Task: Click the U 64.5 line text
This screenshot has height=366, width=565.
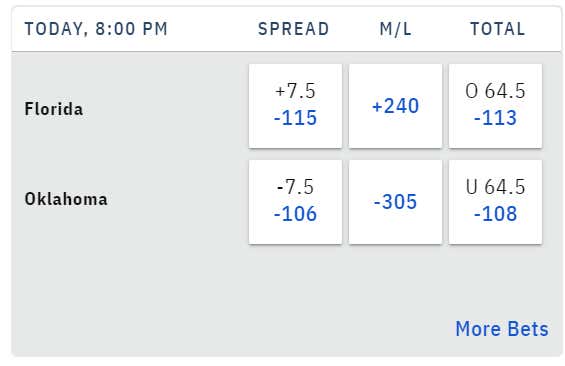Action: (495, 187)
